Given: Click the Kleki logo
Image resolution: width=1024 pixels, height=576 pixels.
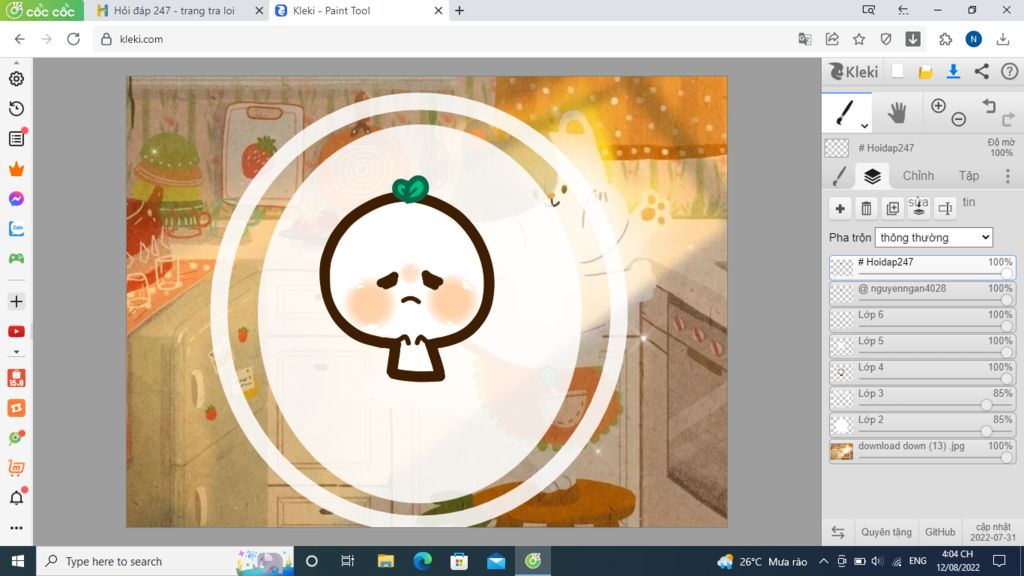Looking at the screenshot, I should 854,71.
